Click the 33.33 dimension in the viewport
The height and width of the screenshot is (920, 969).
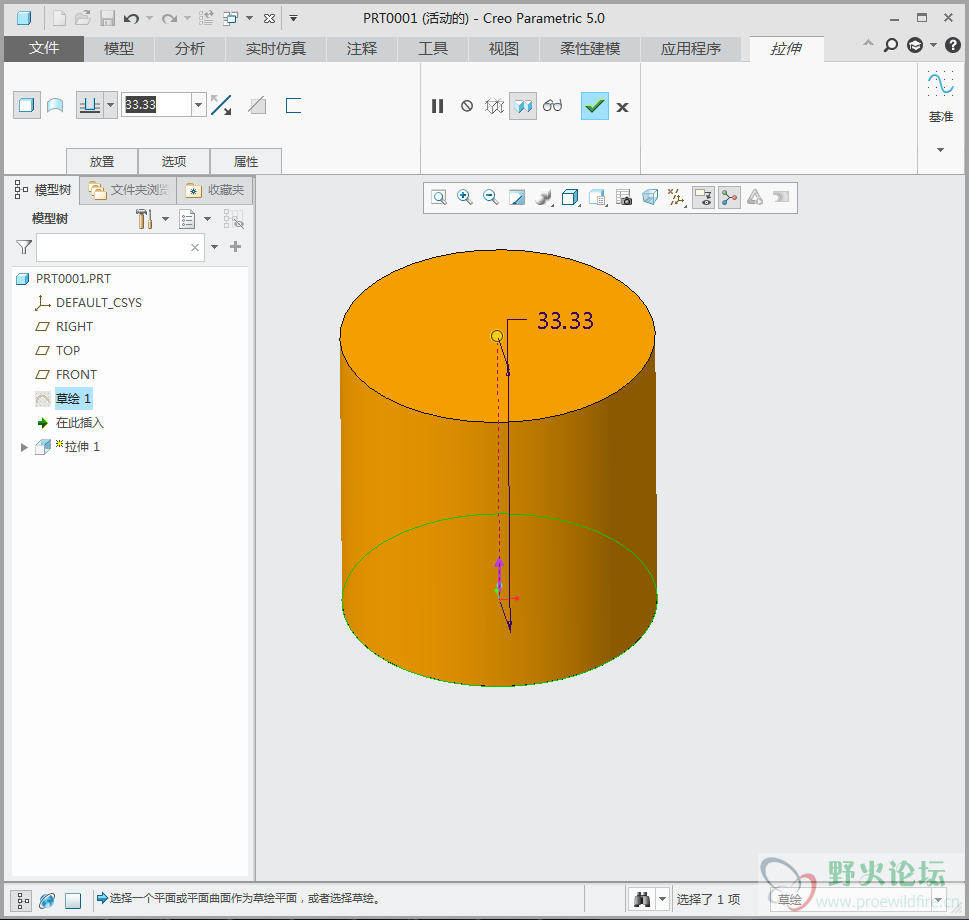565,321
